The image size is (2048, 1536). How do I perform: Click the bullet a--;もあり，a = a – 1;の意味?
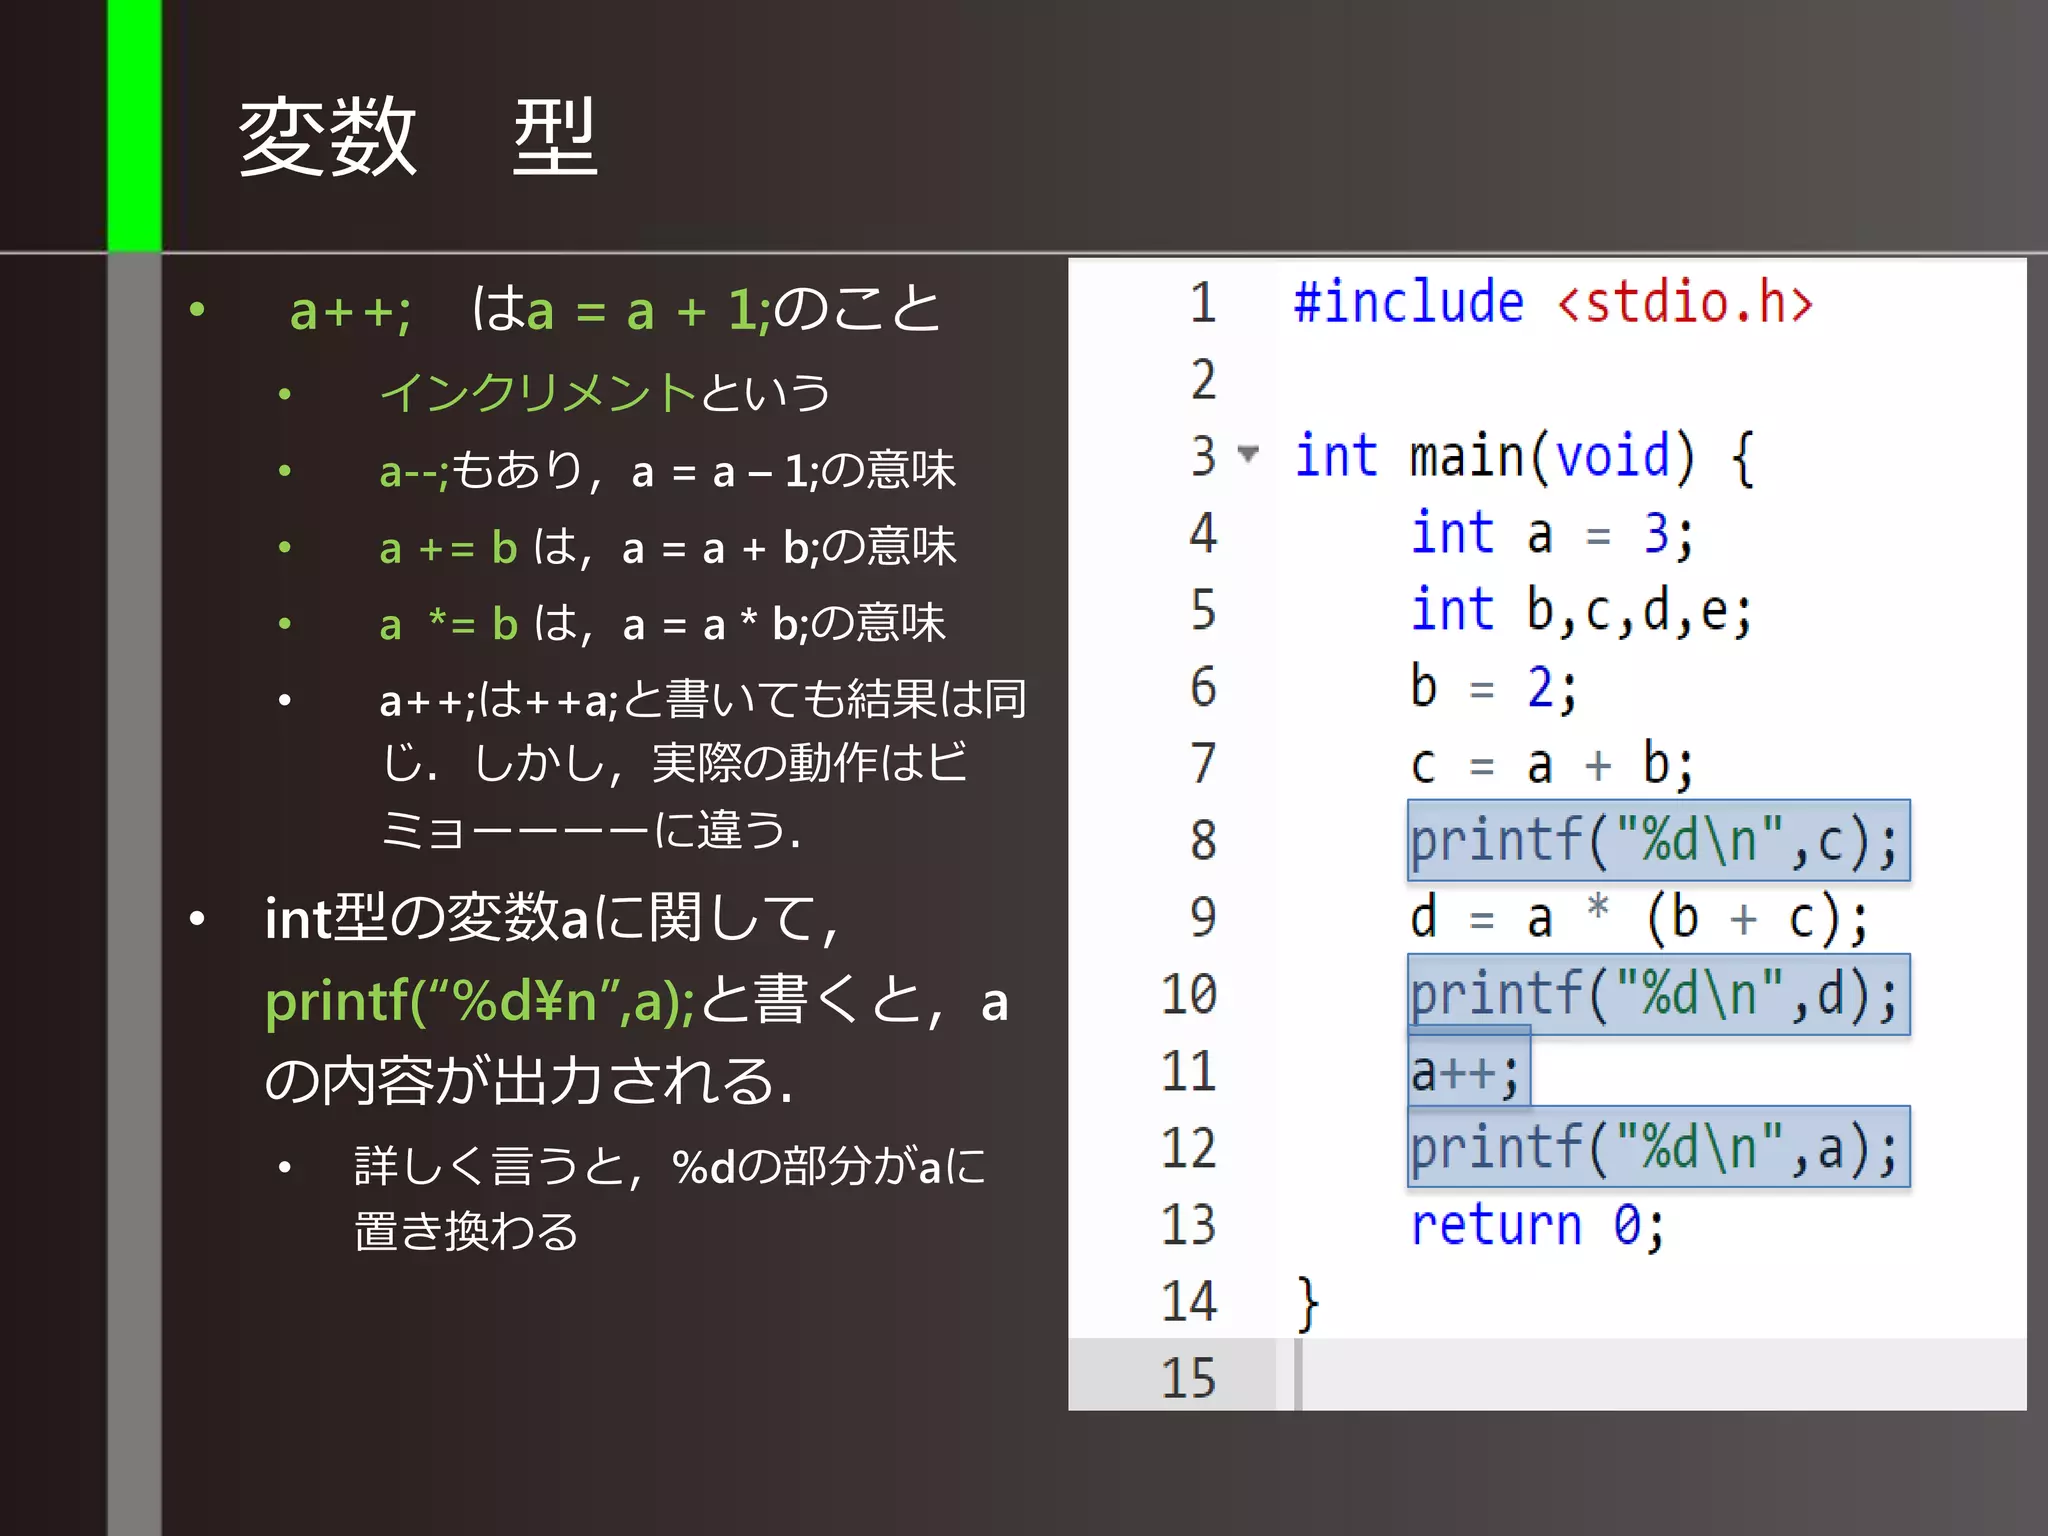tap(667, 470)
